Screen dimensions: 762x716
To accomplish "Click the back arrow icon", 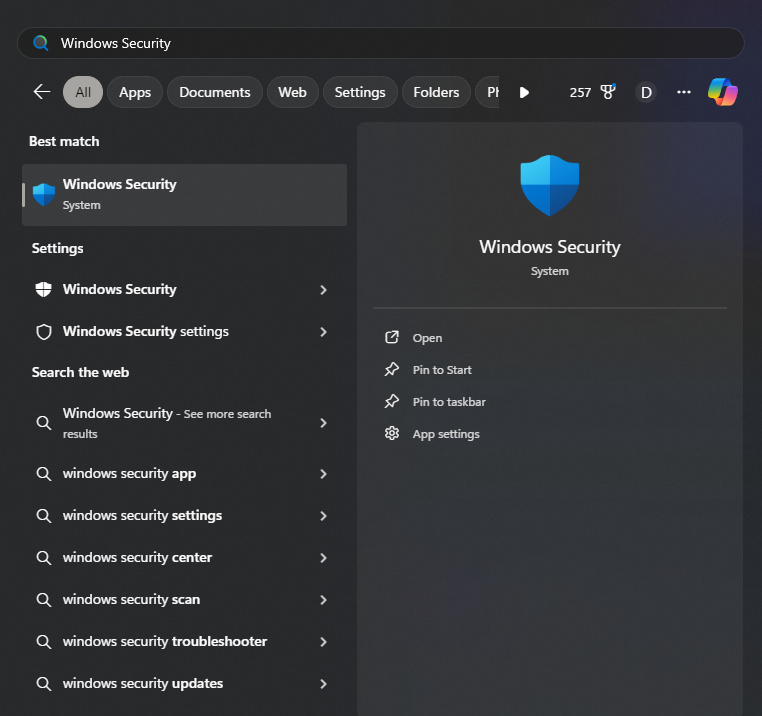I will 41,92.
